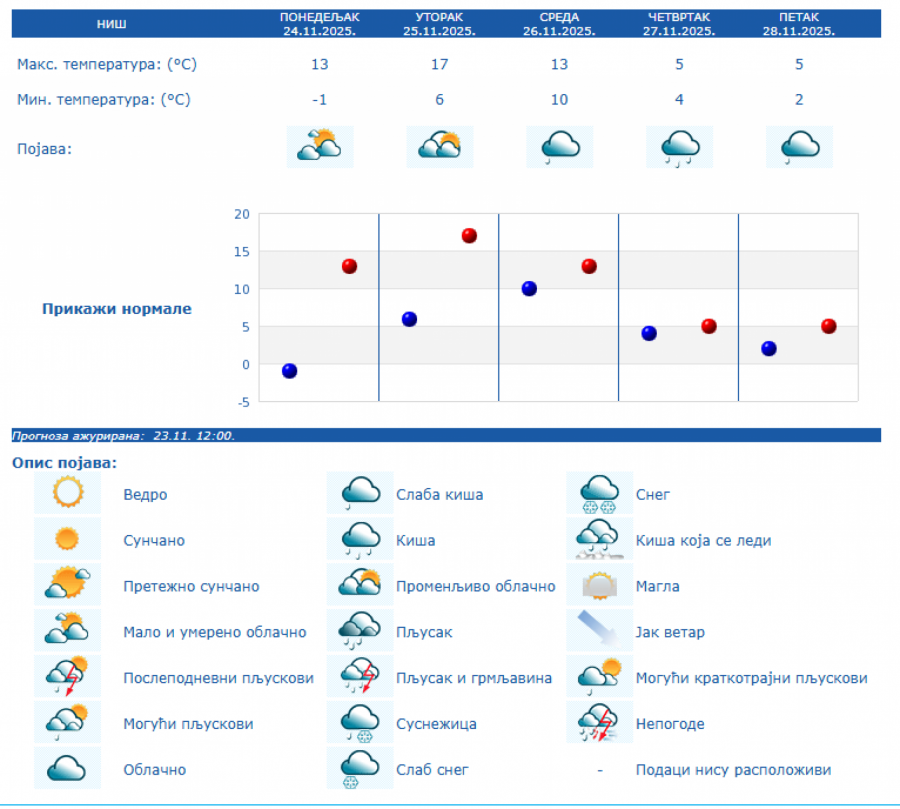
Task: Click the Суснежица sleet legend icon
Action: click(x=360, y=724)
